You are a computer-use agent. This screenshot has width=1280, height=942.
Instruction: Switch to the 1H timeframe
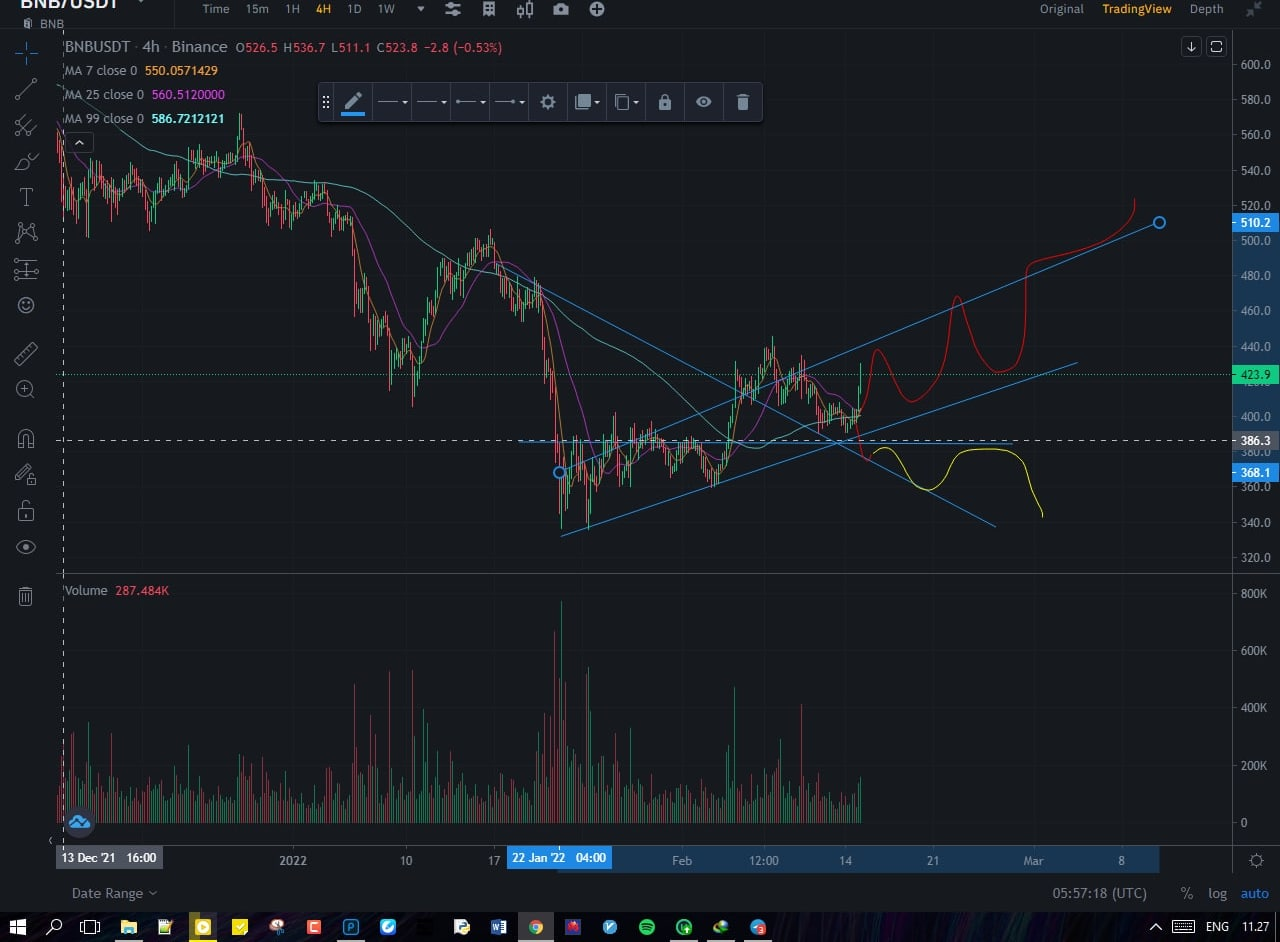click(292, 9)
